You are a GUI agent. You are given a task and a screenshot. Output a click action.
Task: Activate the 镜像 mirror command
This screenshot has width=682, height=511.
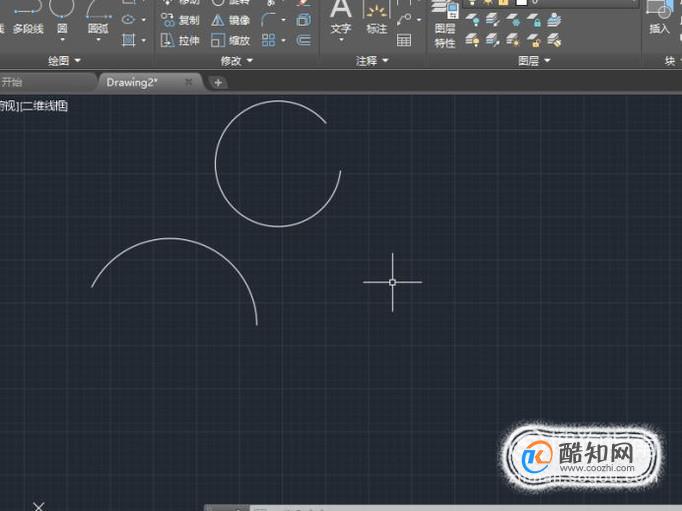point(231,20)
